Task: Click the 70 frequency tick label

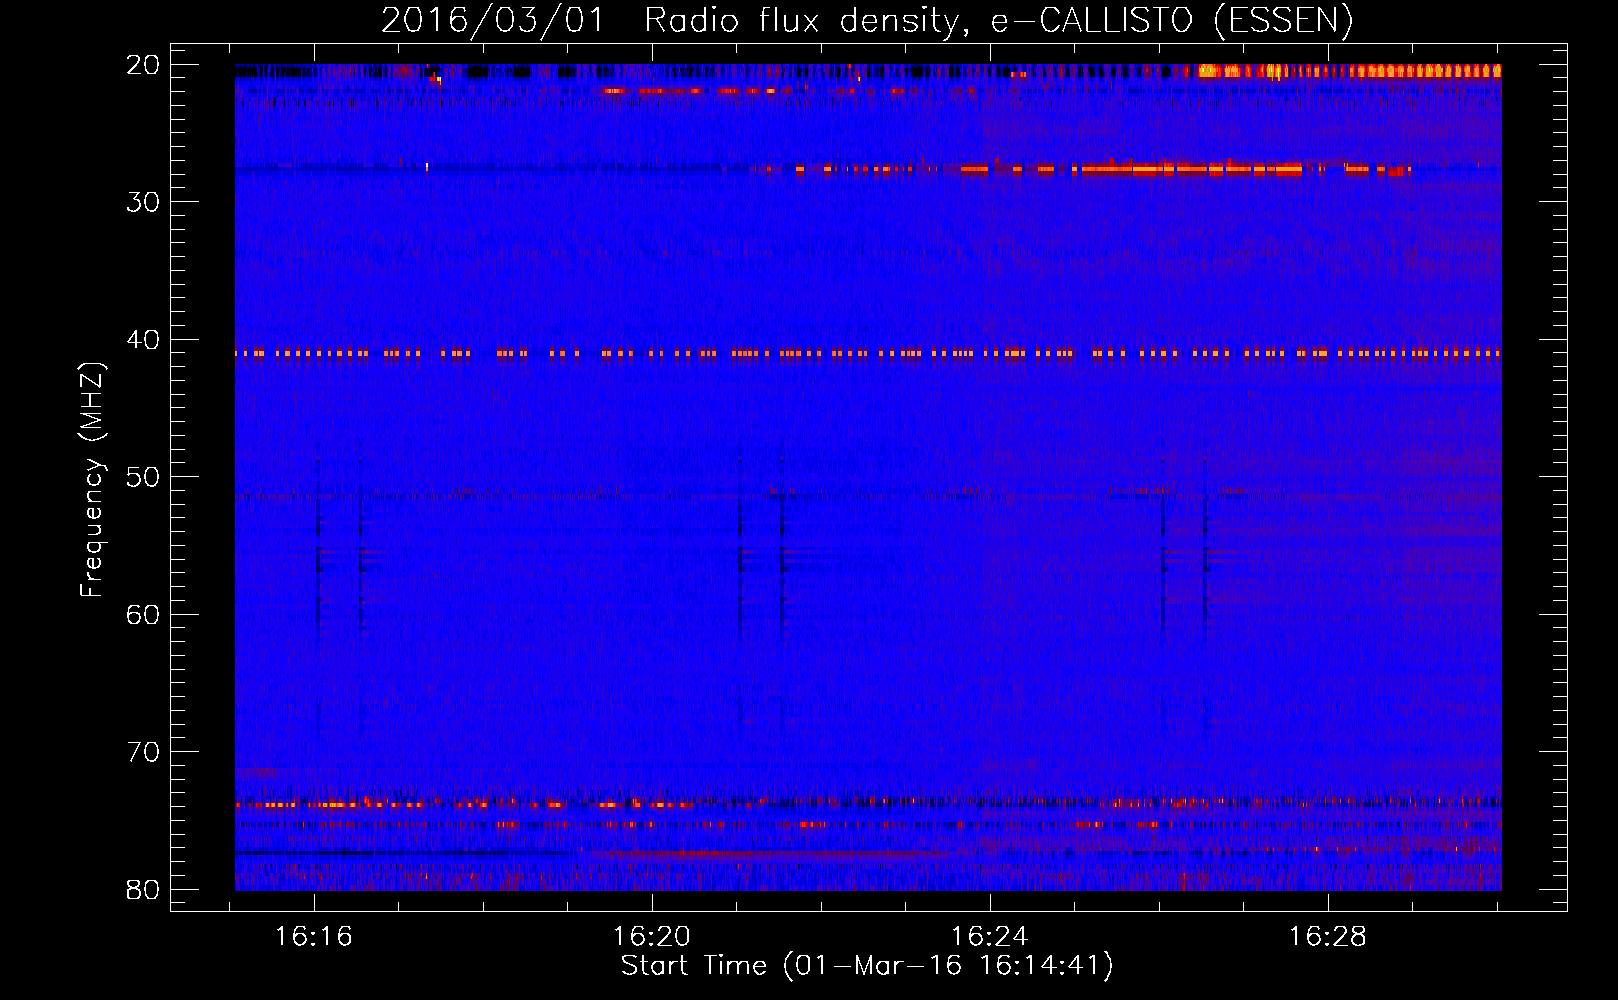Action: 143,752
